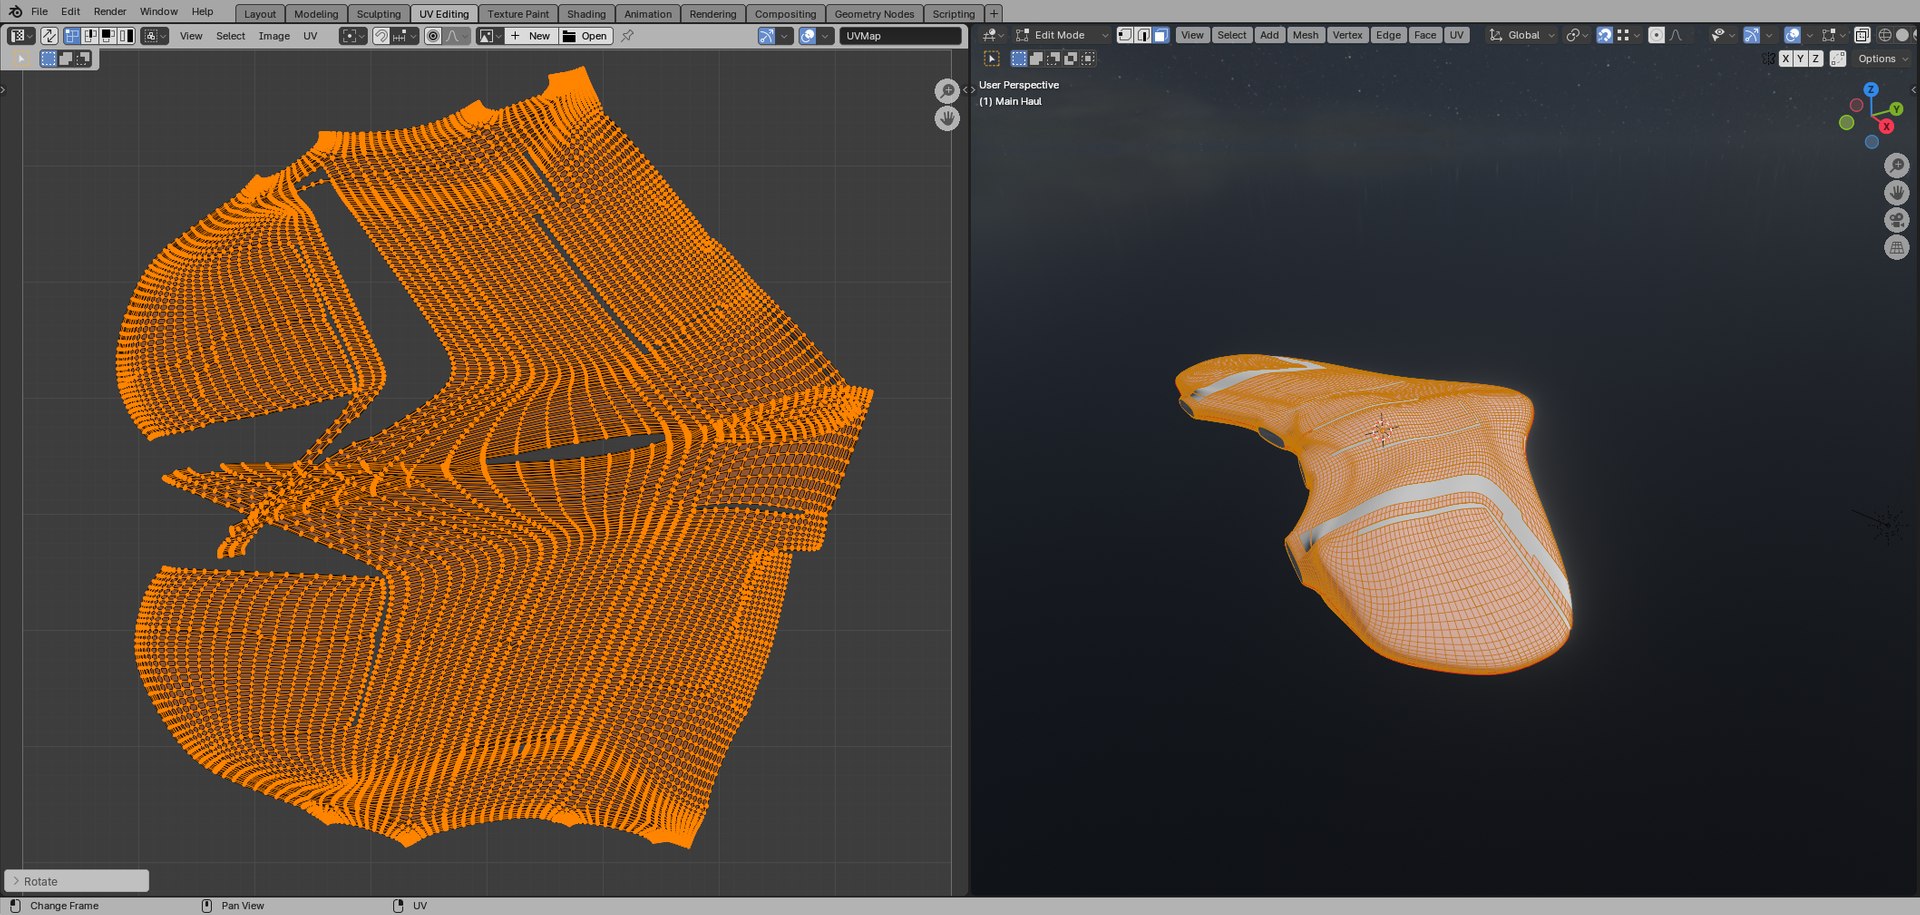Image resolution: width=1920 pixels, height=915 pixels.
Task: Open the UV editor pivot point dropdown
Action: (353, 36)
